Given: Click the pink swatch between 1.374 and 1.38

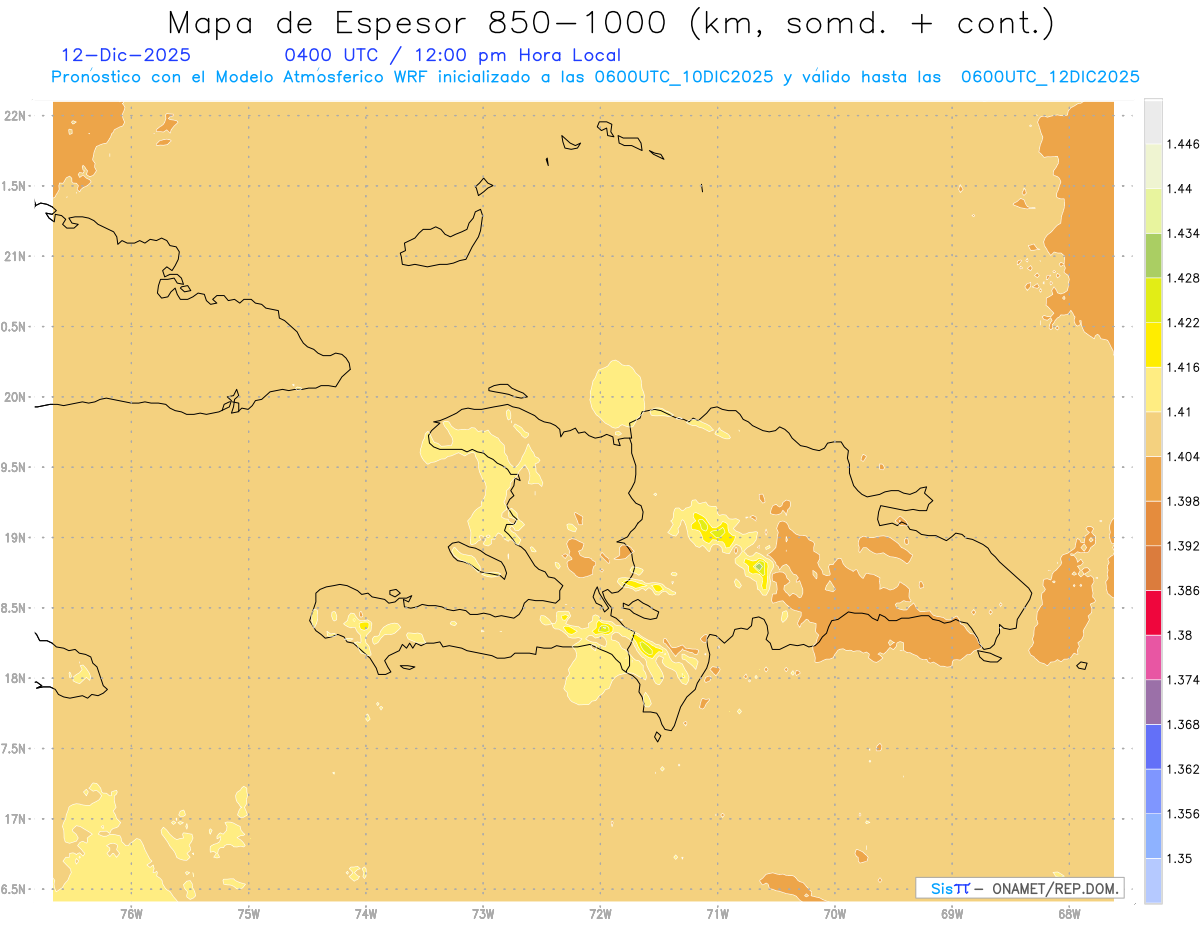Looking at the screenshot, I should [1153, 657].
